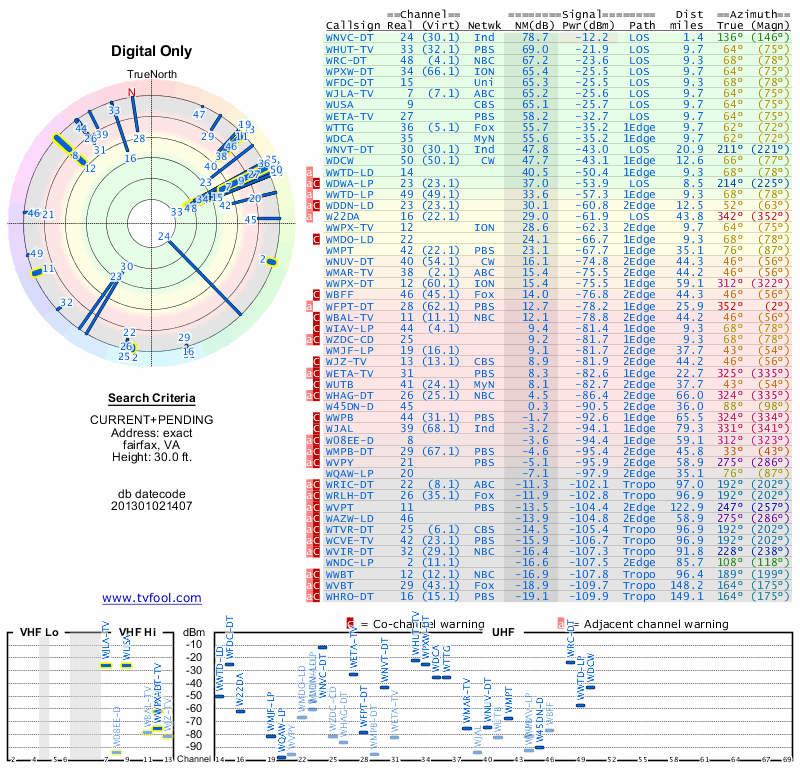
Task: Select the db datecode value 201301021407
Action: (152, 506)
